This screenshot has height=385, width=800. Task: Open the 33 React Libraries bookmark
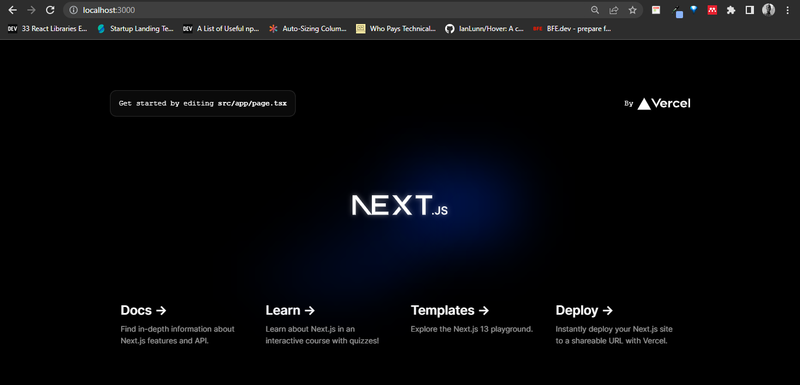(47, 29)
